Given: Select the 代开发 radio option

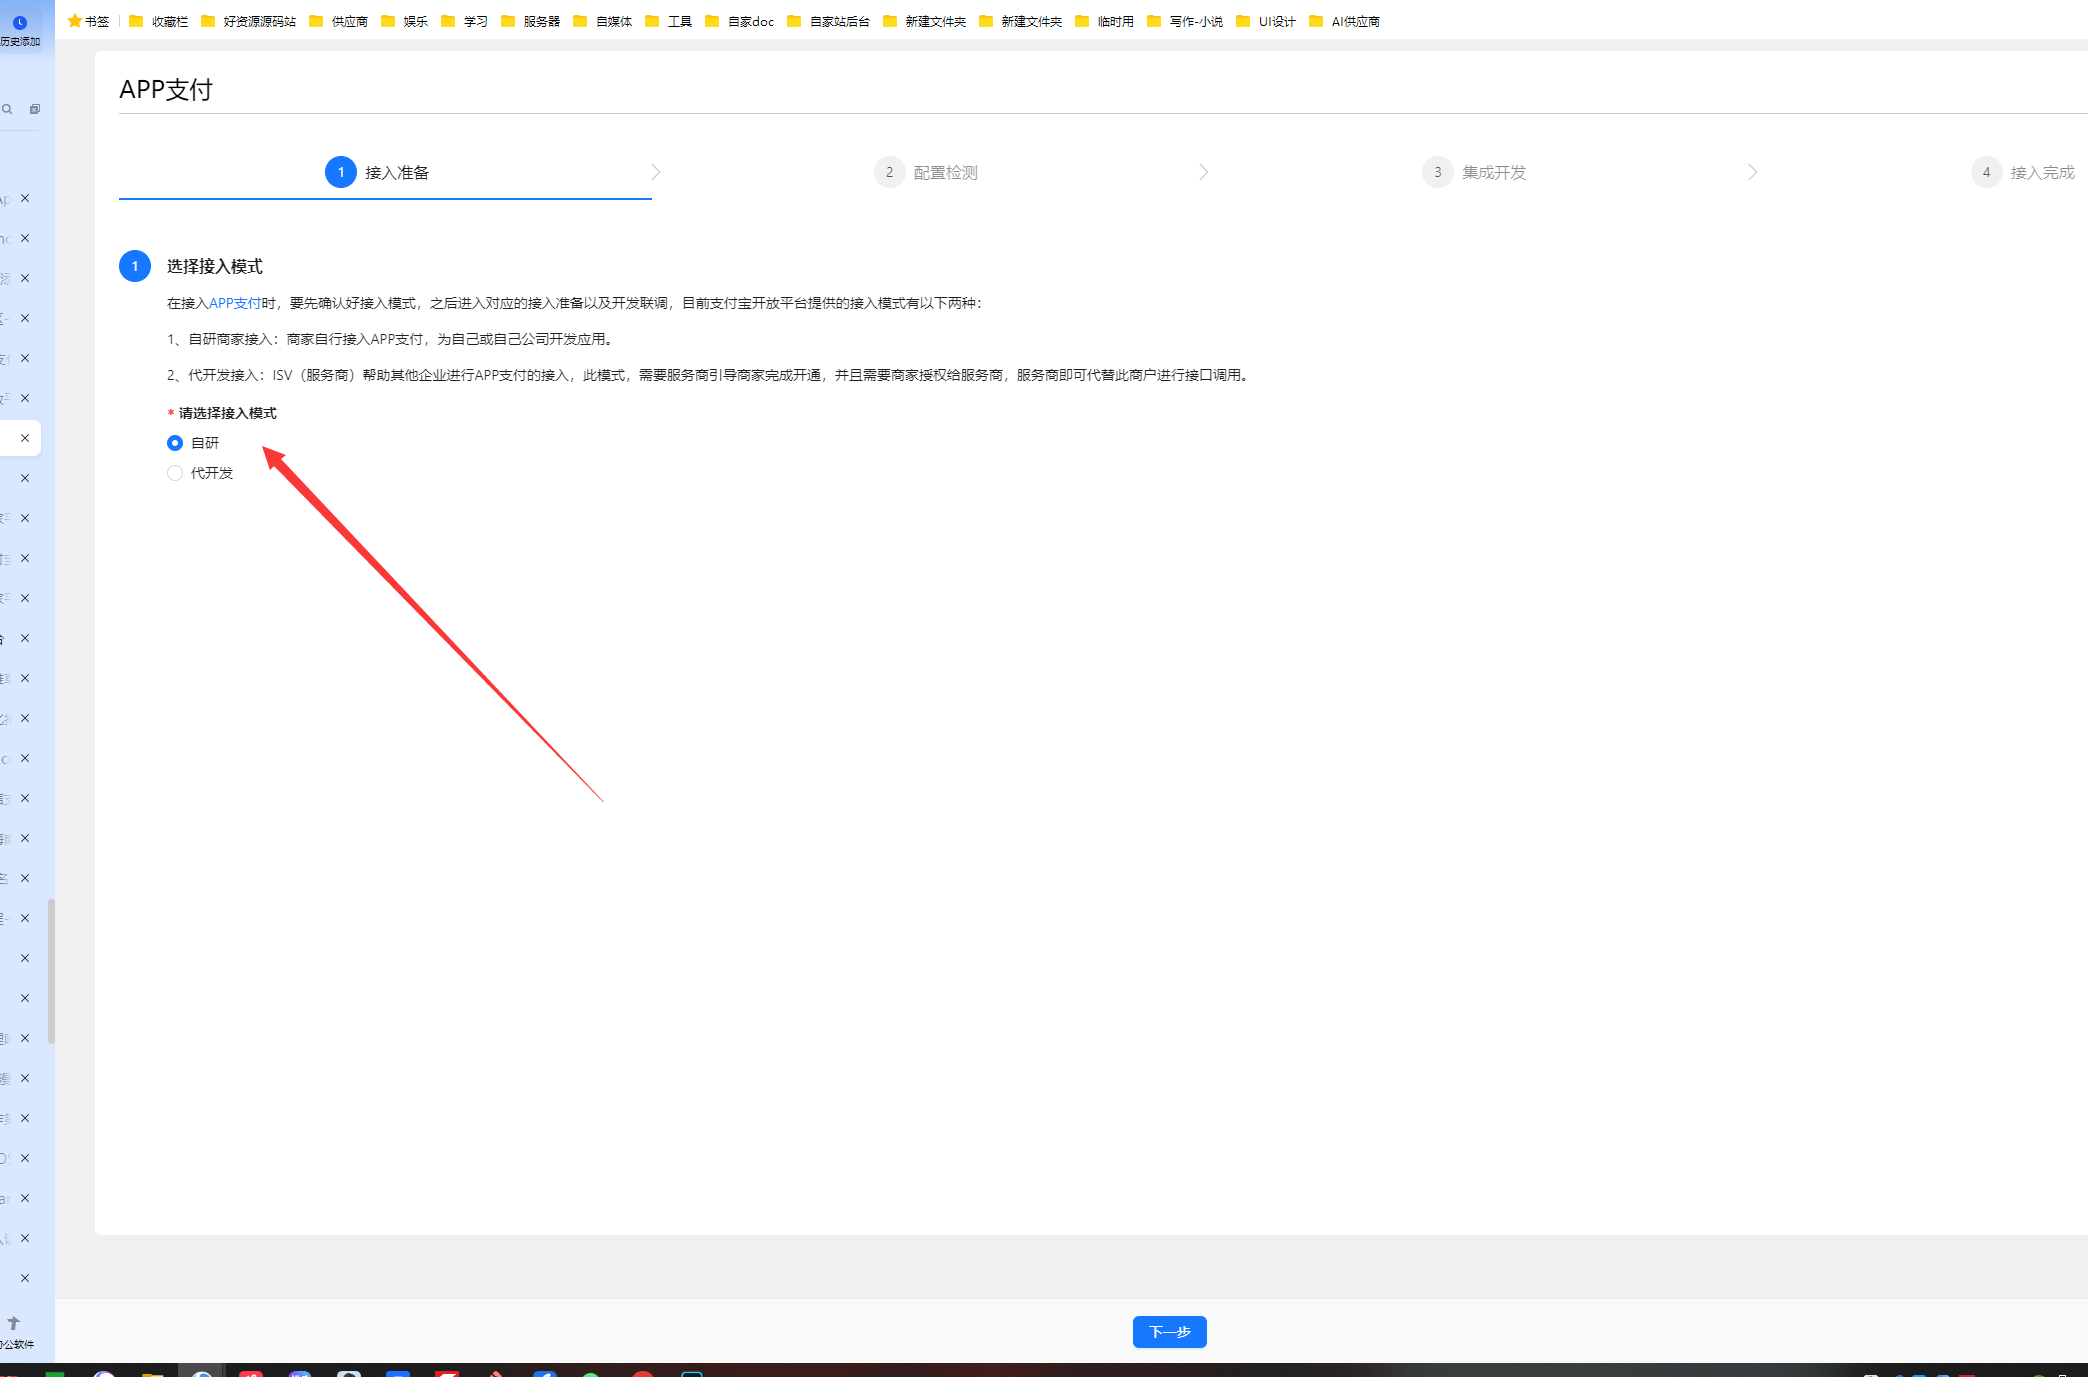Looking at the screenshot, I should (x=175, y=473).
